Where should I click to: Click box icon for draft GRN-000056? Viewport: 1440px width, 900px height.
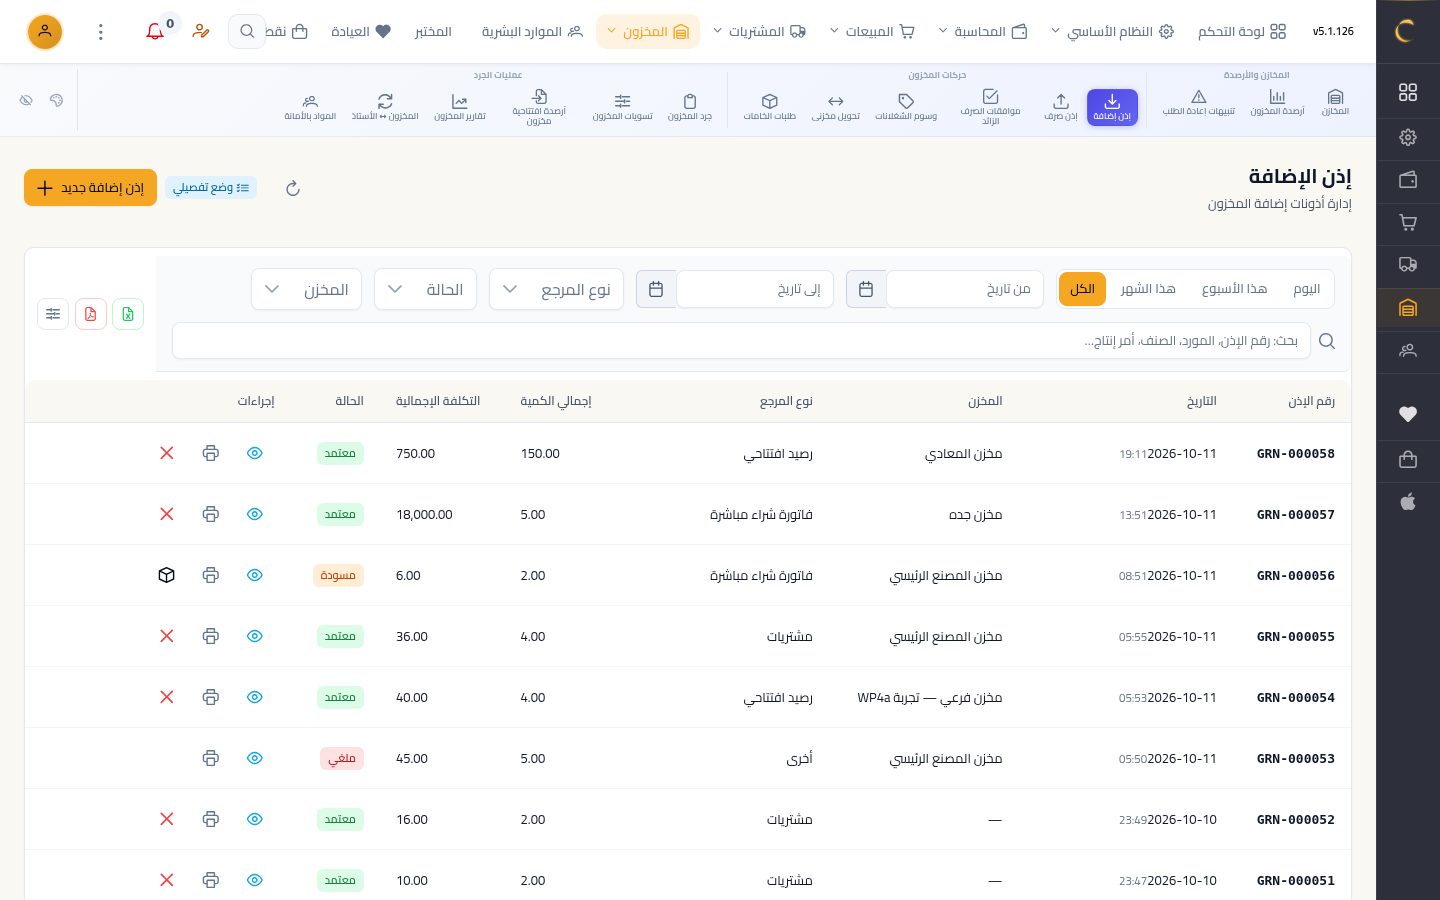(x=167, y=575)
